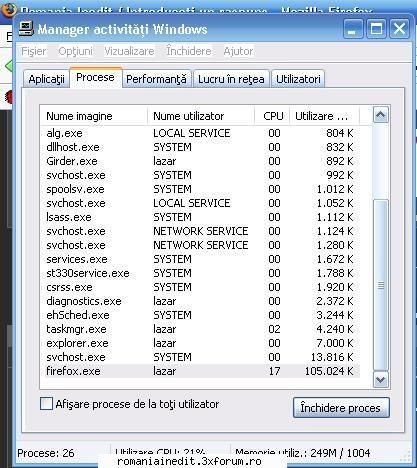Image resolution: width=417 pixels, height=468 pixels.
Task: Click the Procese: 26 status bar entry
Action: (46, 453)
